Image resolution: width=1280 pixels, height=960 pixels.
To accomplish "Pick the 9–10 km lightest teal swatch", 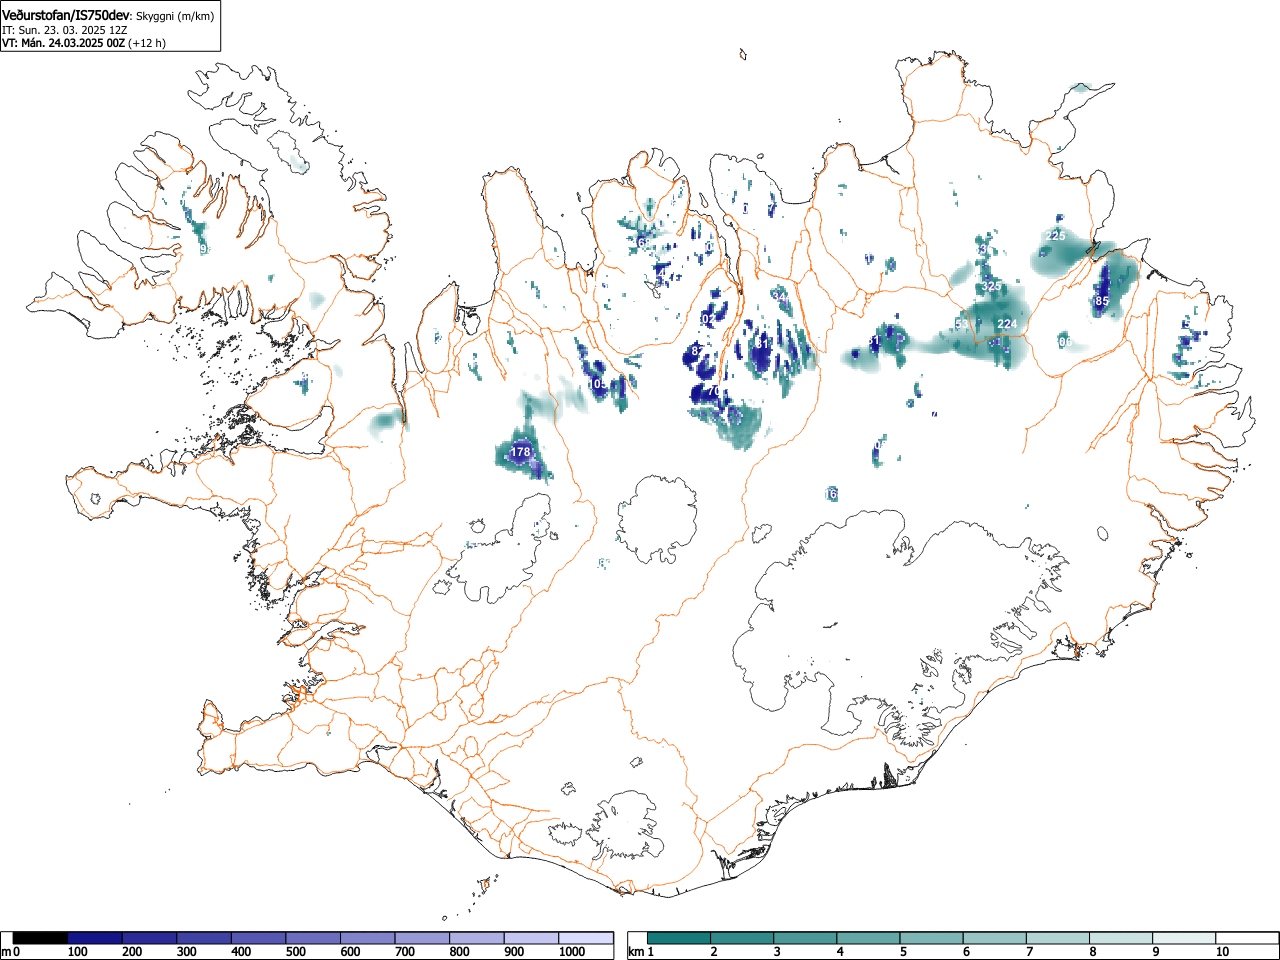I will [1184, 938].
